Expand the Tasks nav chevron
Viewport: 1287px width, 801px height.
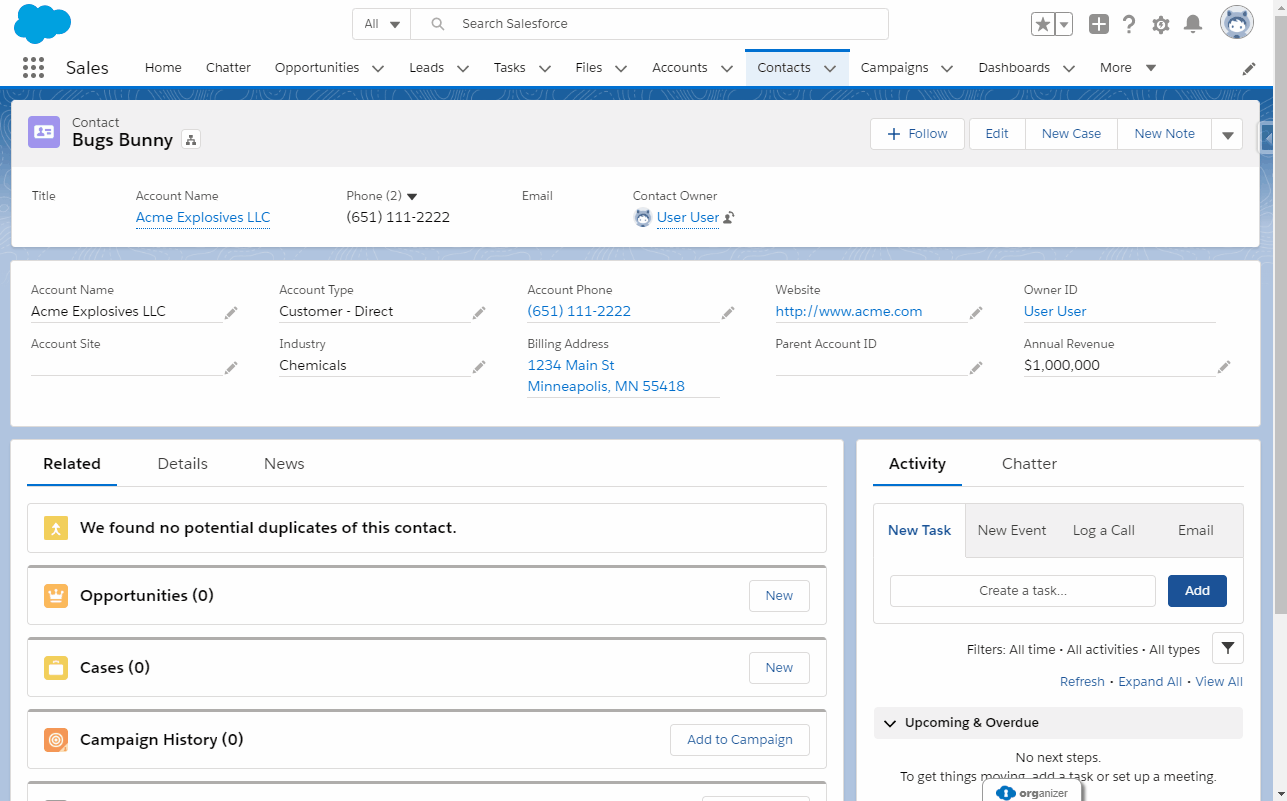pyautogui.click(x=545, y=68)
